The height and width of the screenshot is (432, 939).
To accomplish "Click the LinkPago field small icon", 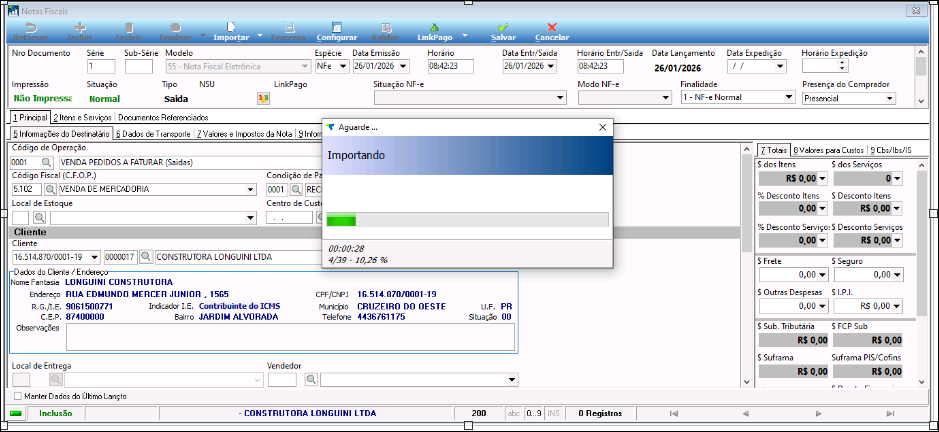I will [263, 98].
